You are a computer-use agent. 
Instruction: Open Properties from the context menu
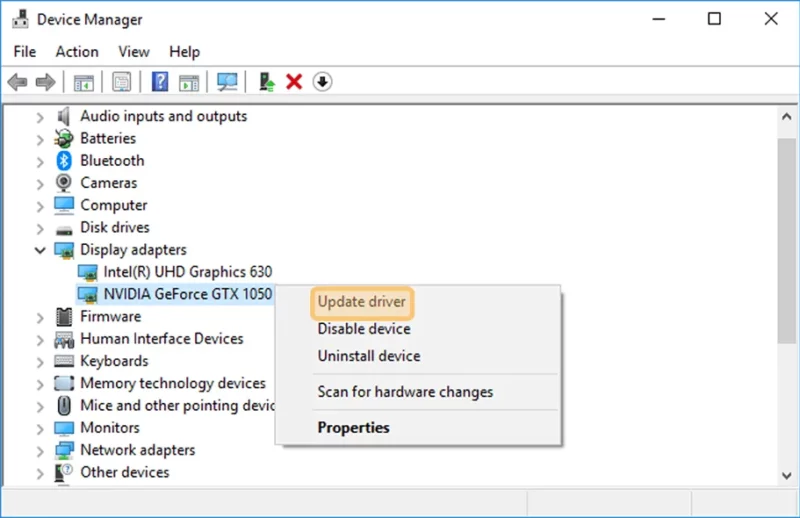click(x=353, y=428)
